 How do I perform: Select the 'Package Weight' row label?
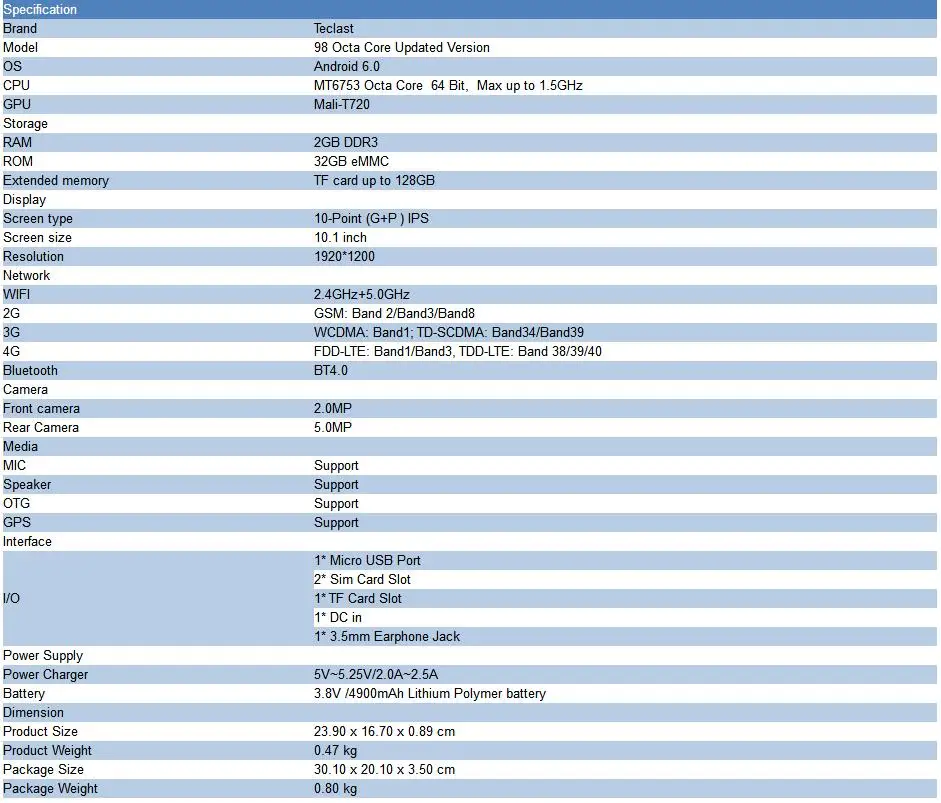point(50,789)
